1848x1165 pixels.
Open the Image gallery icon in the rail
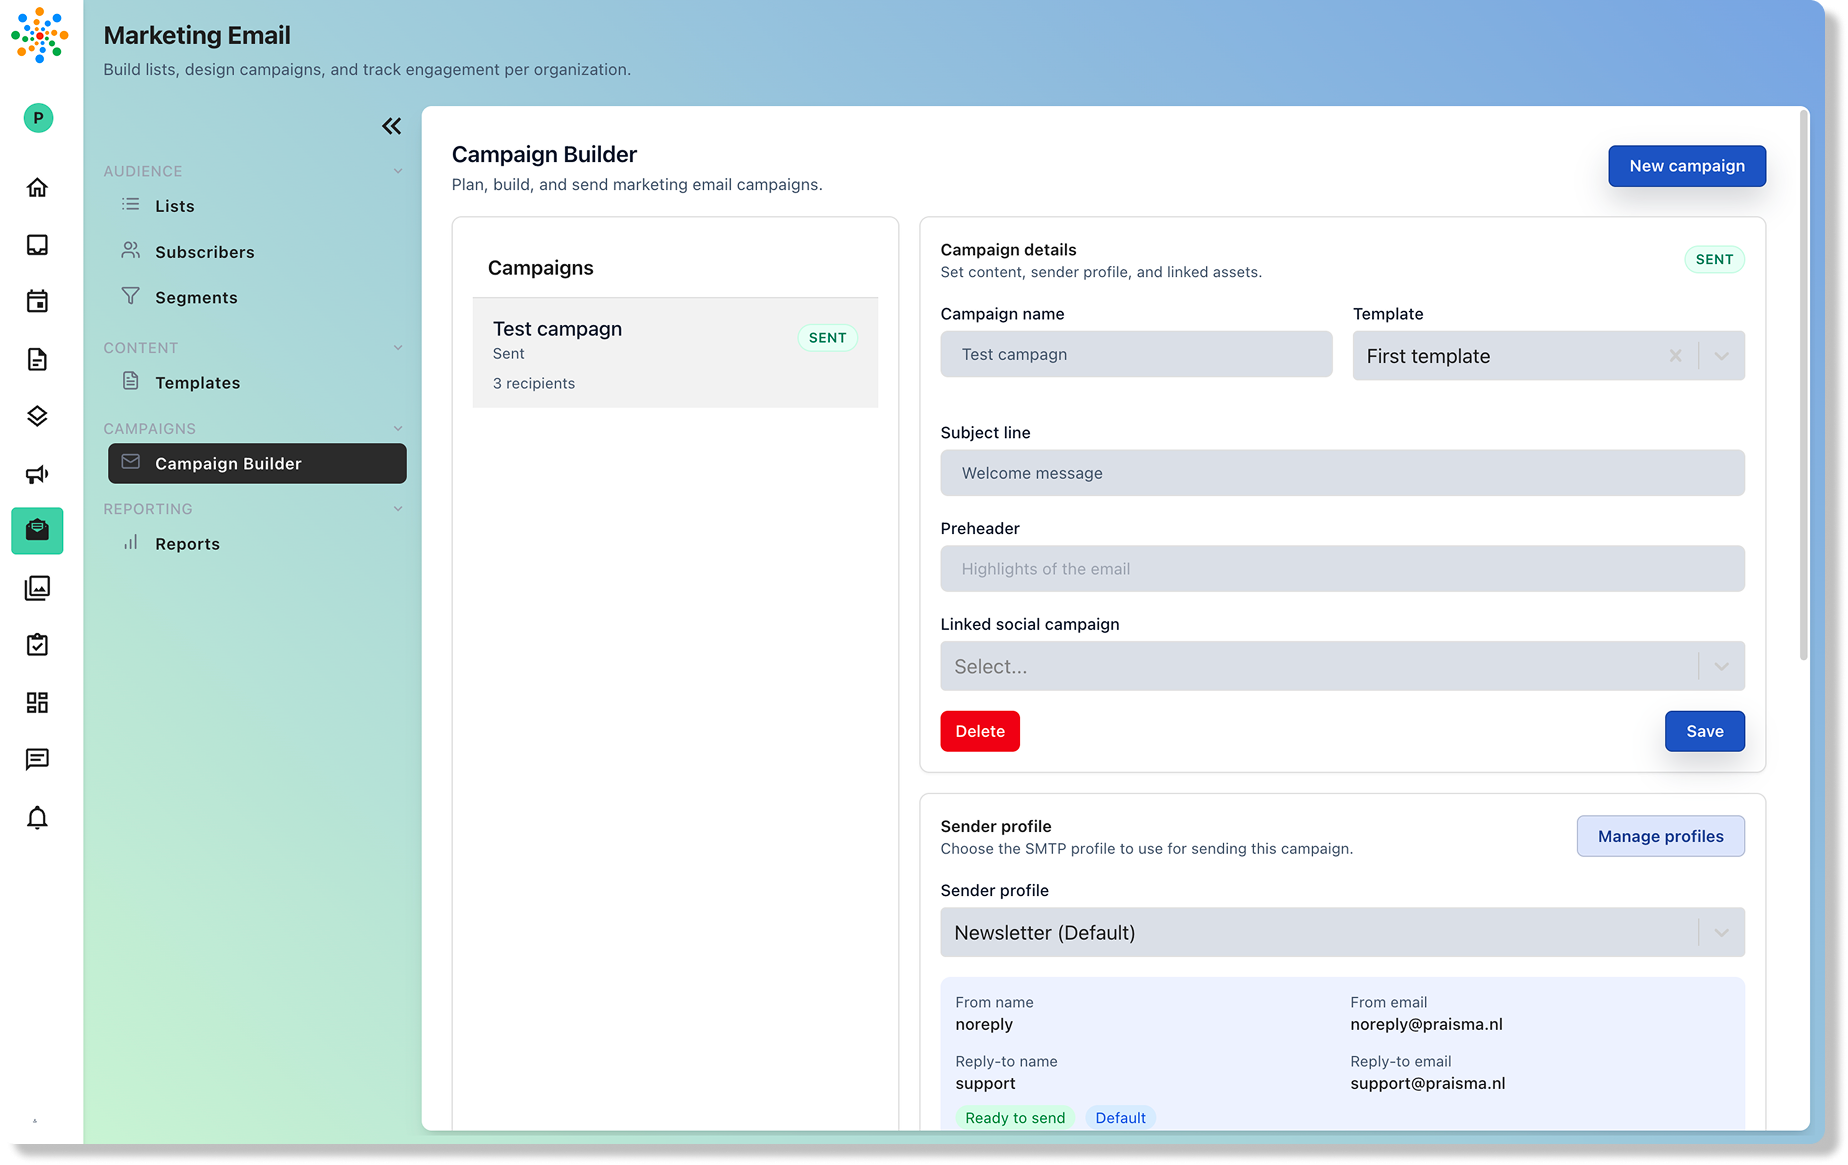click(x=37, y=588)
